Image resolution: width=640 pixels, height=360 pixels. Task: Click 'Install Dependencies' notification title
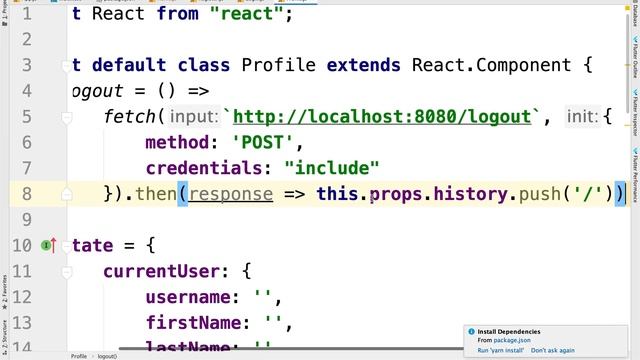click(x=509, y=331)
